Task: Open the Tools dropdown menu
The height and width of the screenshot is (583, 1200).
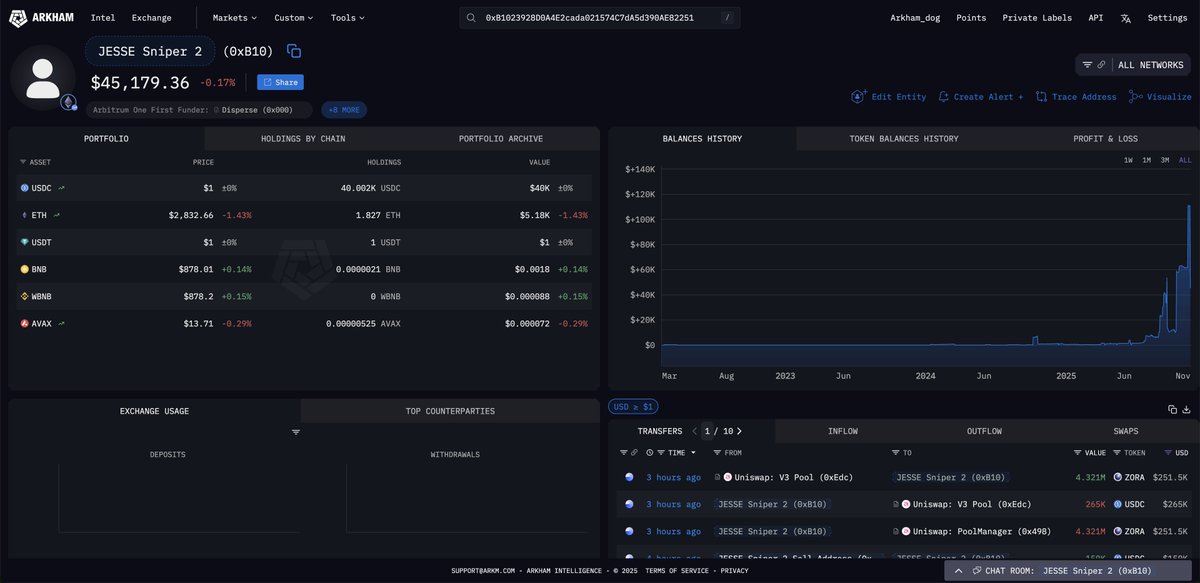Action: (x=347, y=18)
